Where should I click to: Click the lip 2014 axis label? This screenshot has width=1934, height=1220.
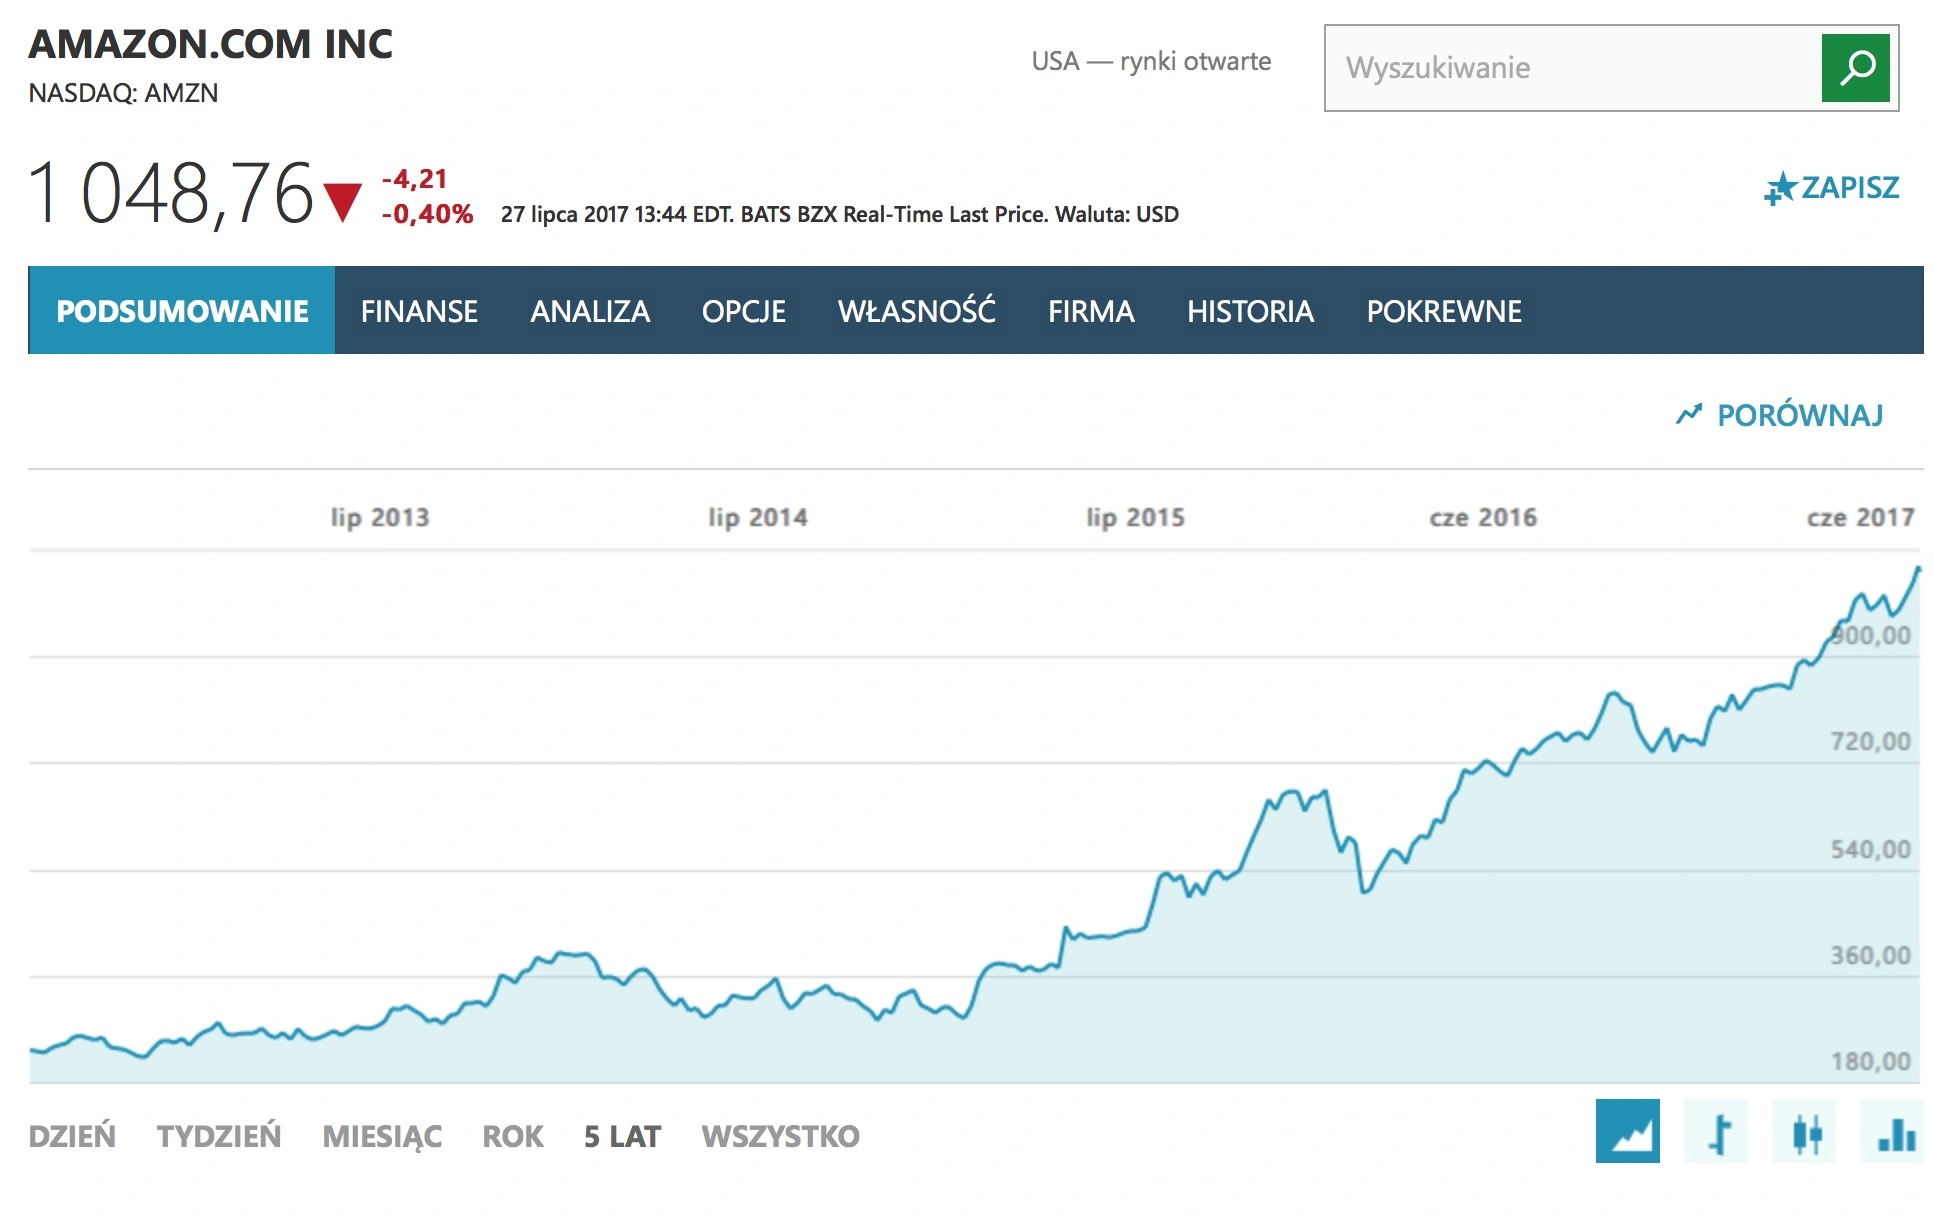point(758,517)
